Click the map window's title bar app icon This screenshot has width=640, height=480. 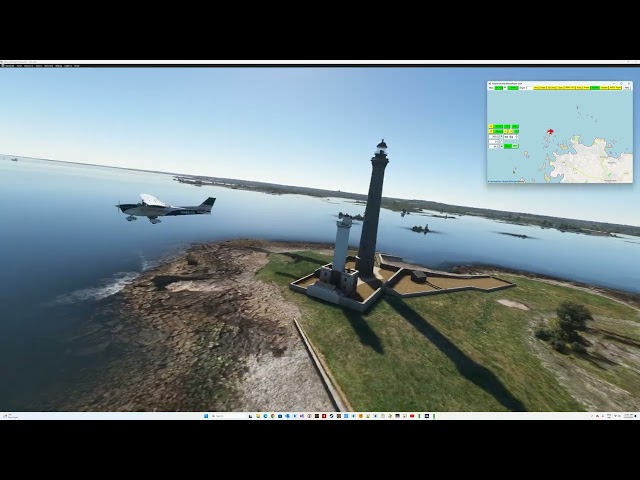(x=490, y=84)
